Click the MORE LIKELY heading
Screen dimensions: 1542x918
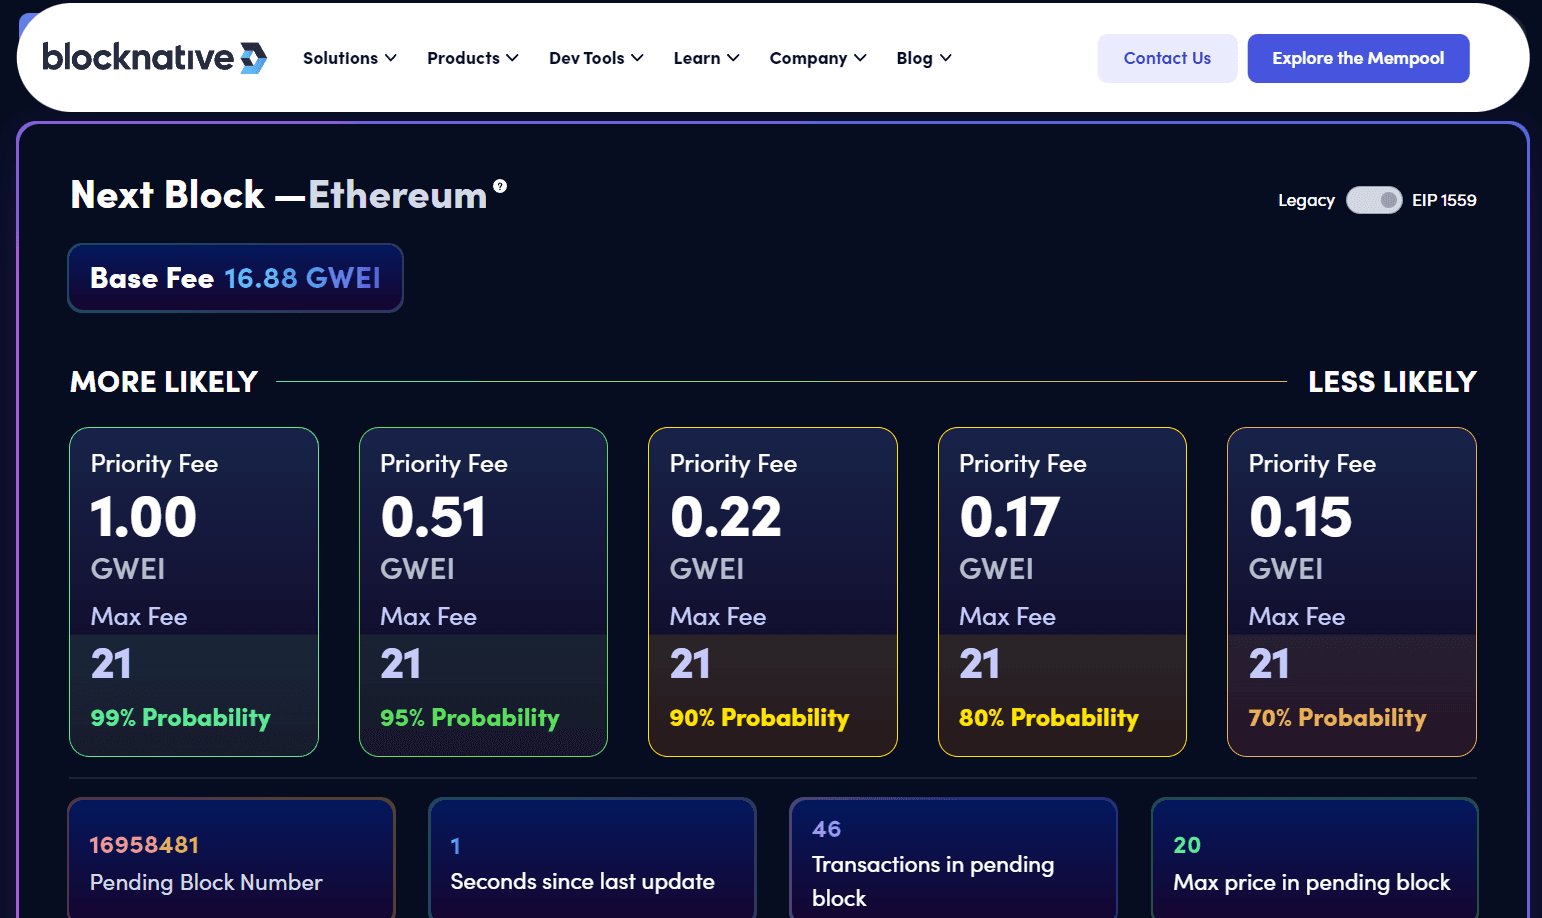pyautogui.click(x=164, y=382)
